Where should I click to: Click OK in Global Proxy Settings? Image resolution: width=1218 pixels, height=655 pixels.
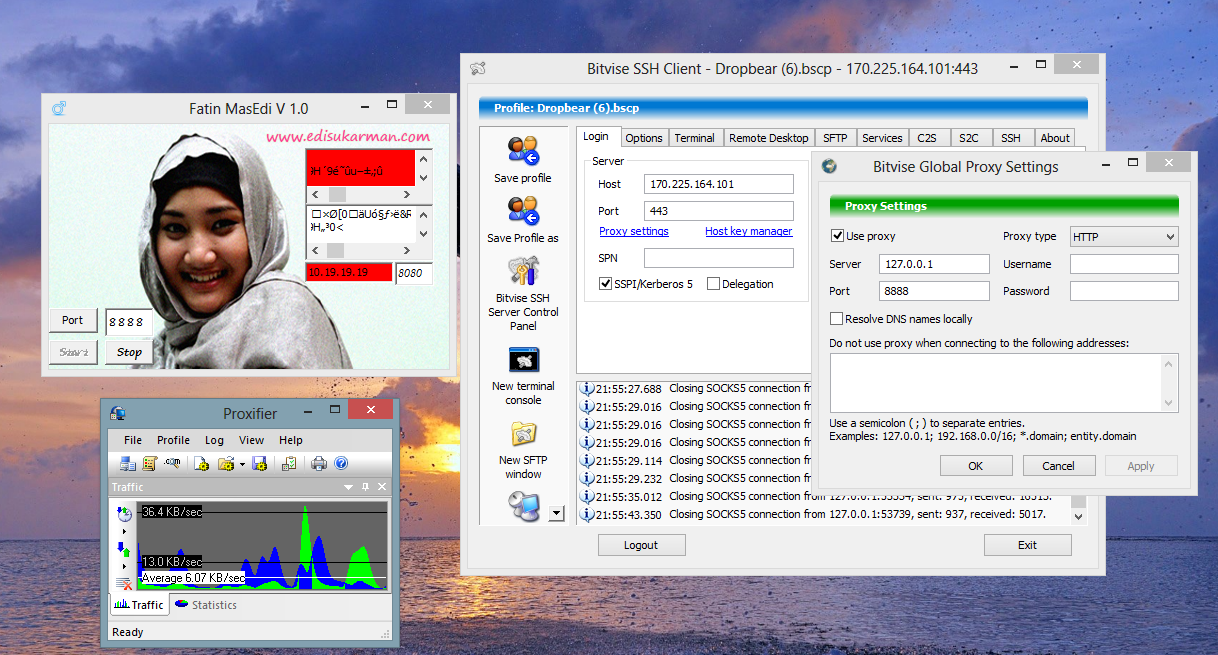[976, 466]
